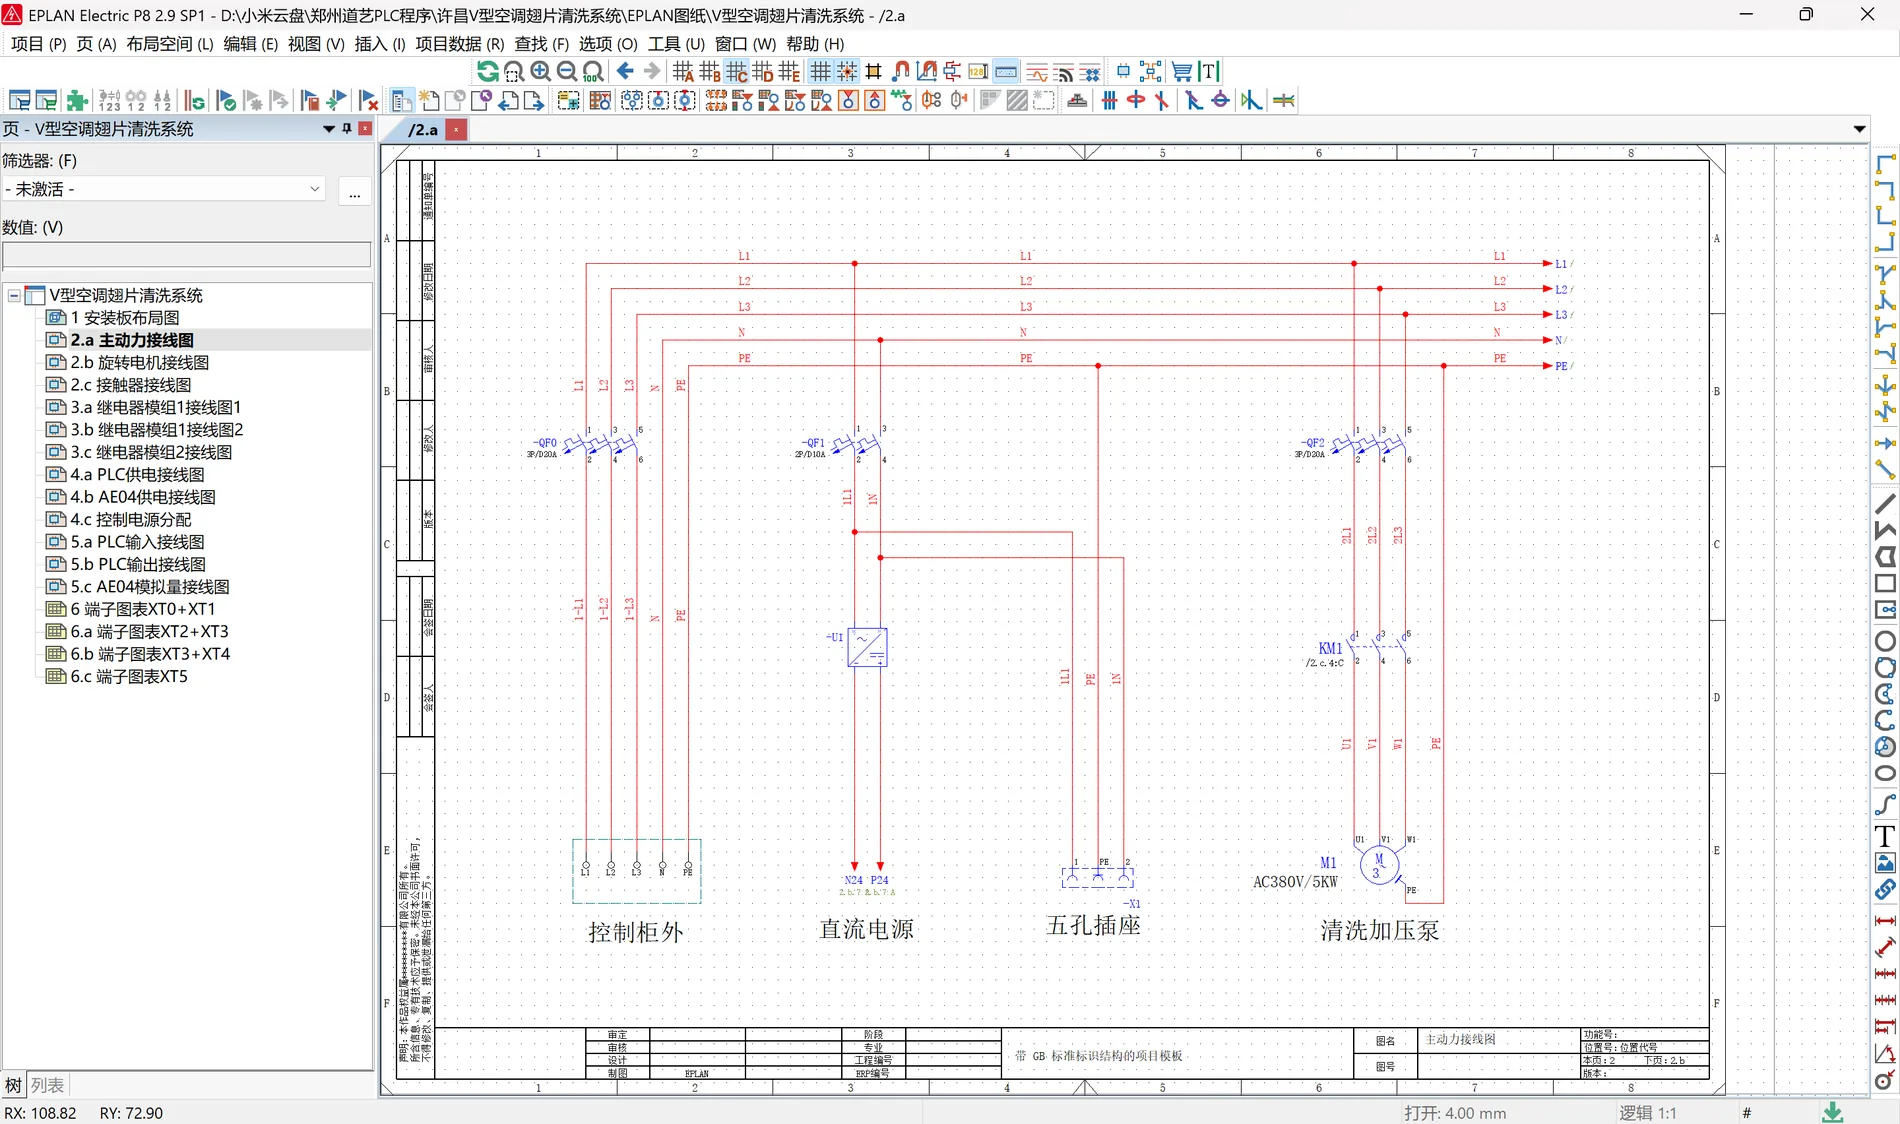Screen dimensions: 1900x1124
Task: Toggle snap to grid button
Action: point(847,71)
